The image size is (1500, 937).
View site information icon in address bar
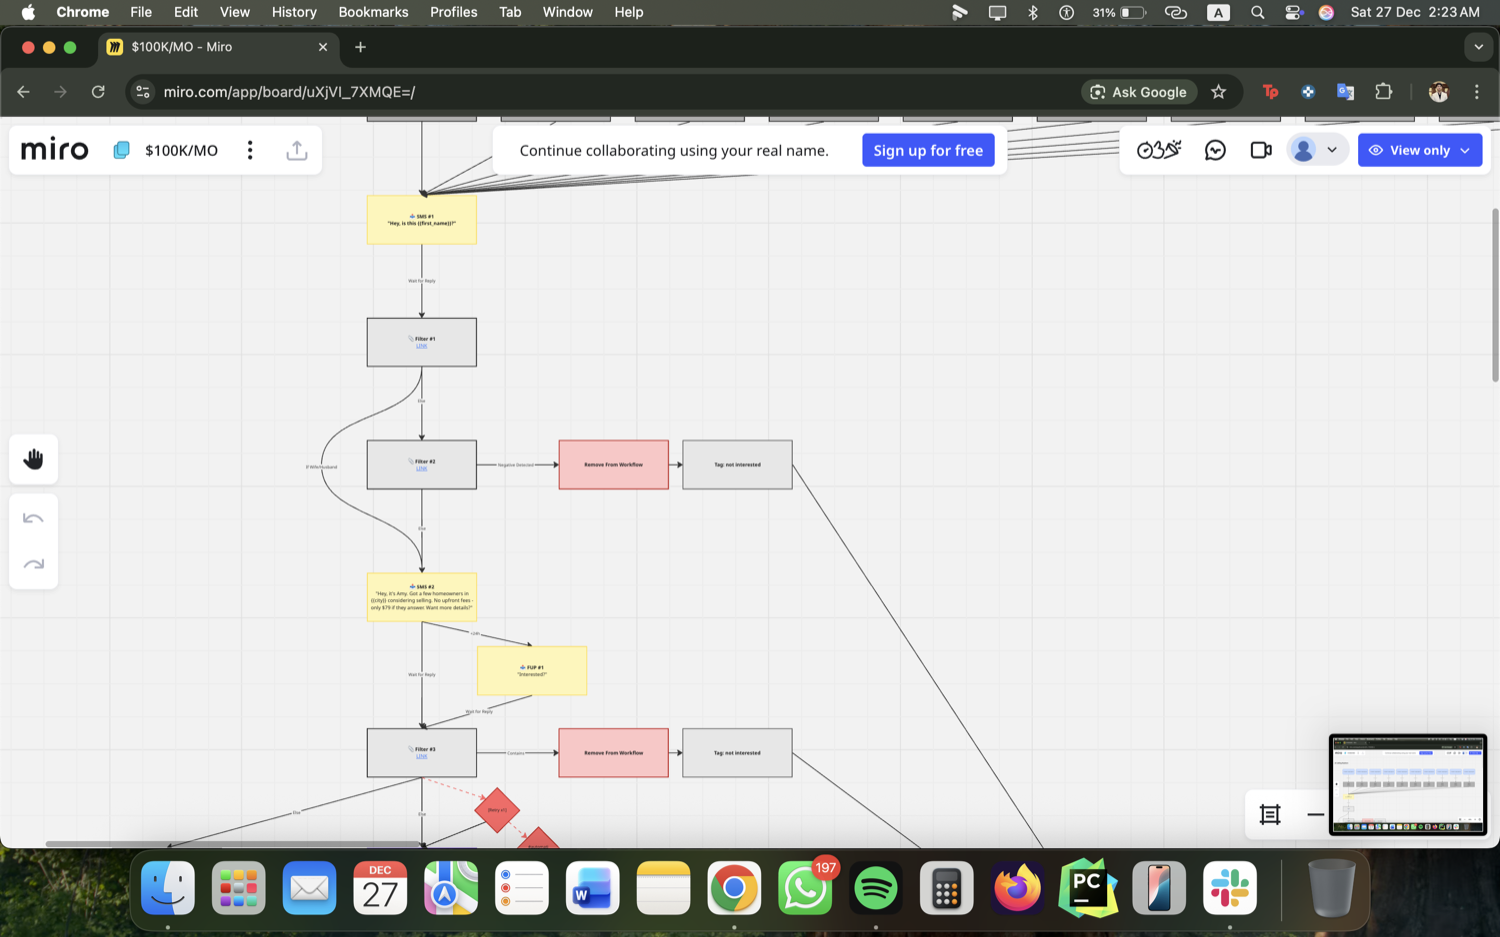[143, 92]
